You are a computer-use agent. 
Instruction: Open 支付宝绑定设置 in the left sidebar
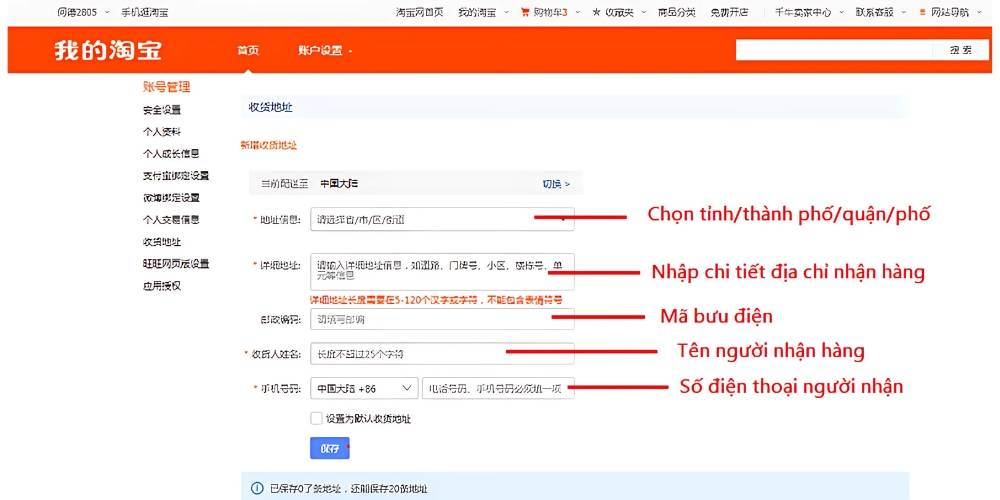[176, 175]
